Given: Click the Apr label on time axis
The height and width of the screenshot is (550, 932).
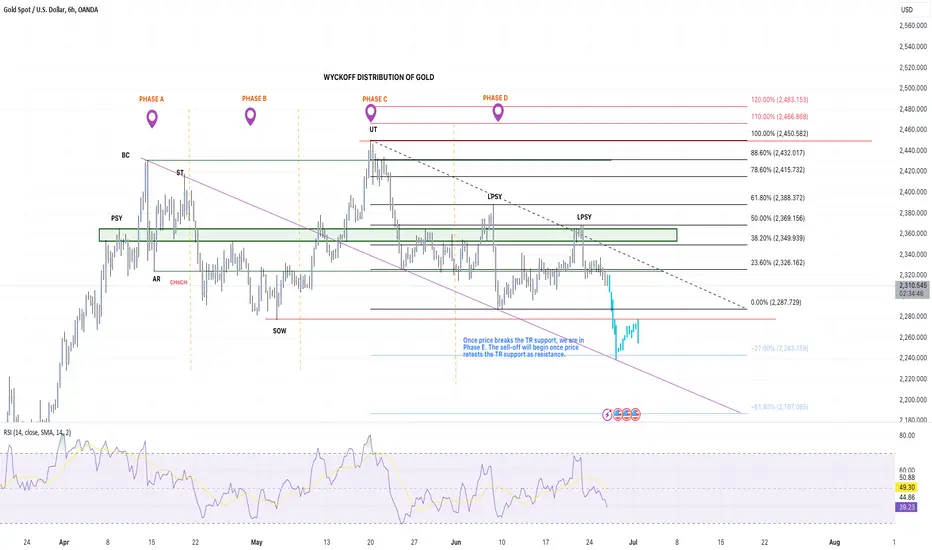Looking at the screenshot, I should tap(64, 542).
